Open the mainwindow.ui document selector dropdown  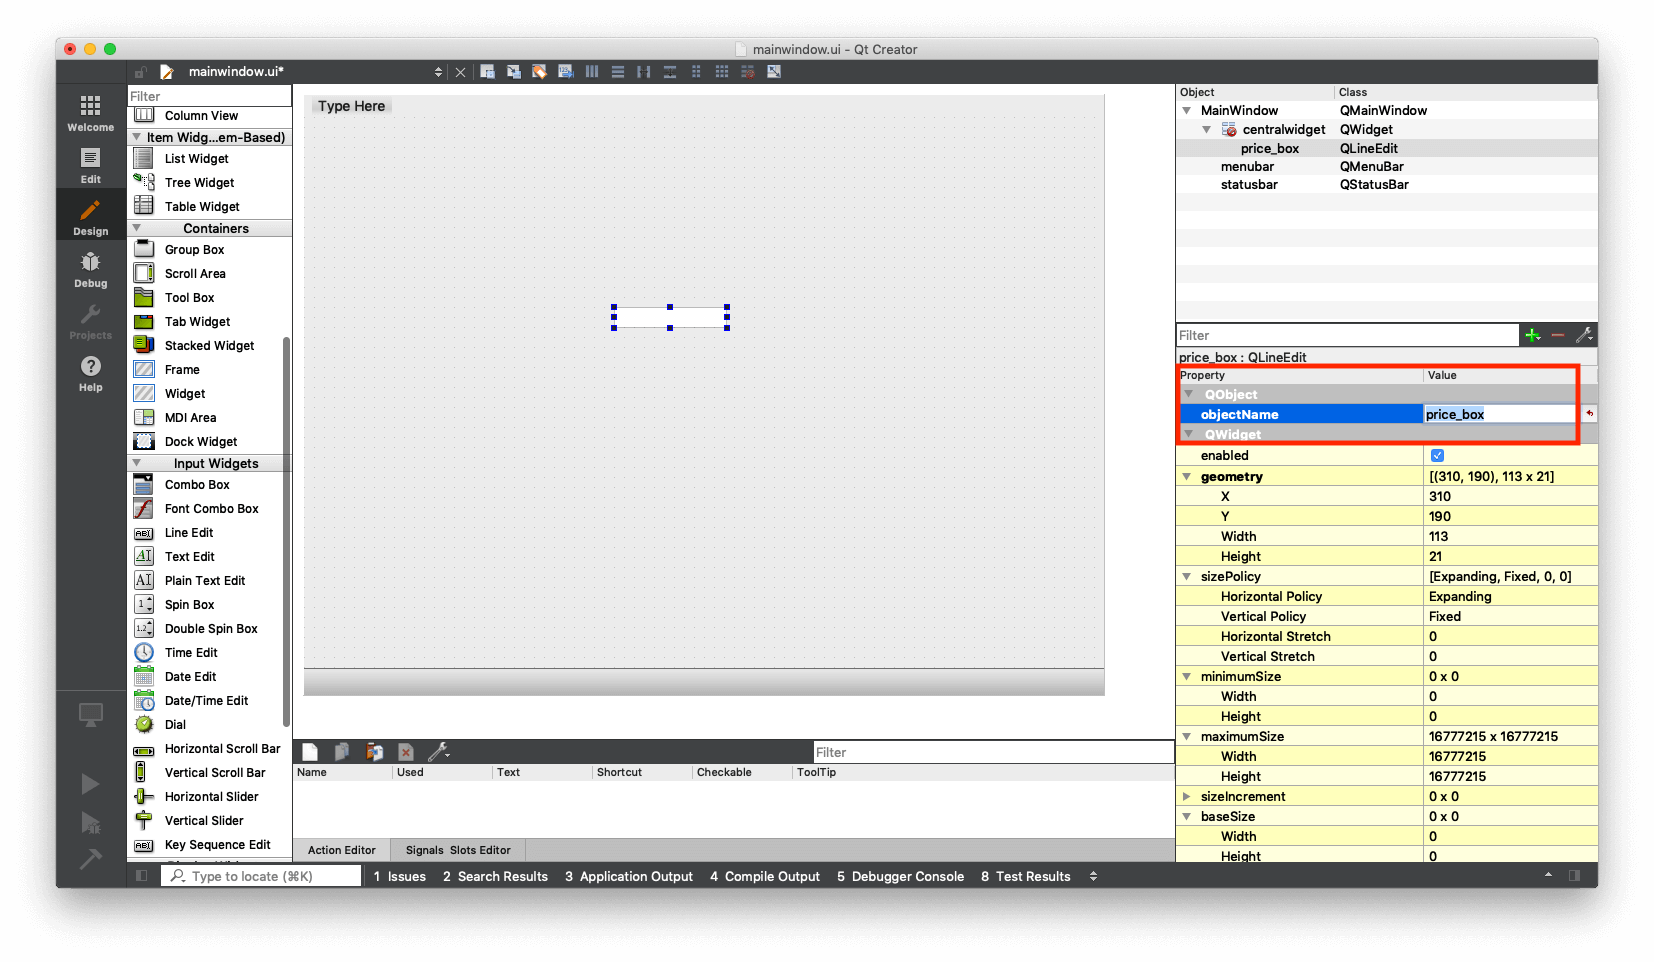(x=438, y=72)
